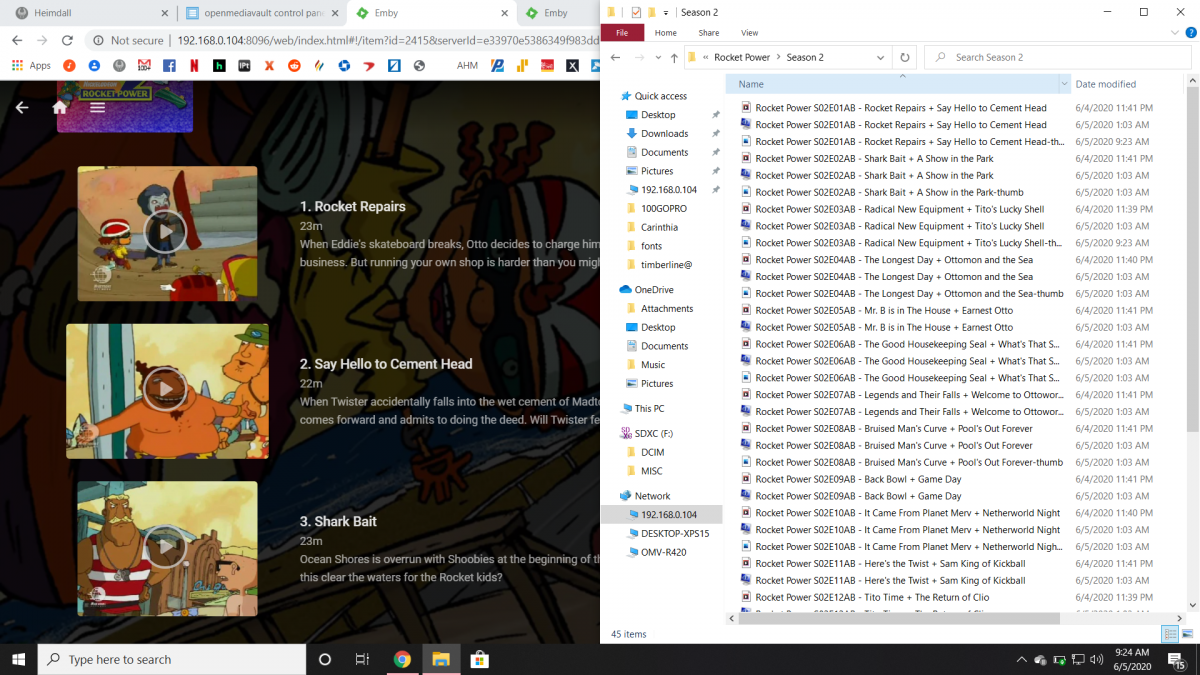Select OMV-R420 under Network
The height and width of the screenshot is (675, 1200).
663,552
